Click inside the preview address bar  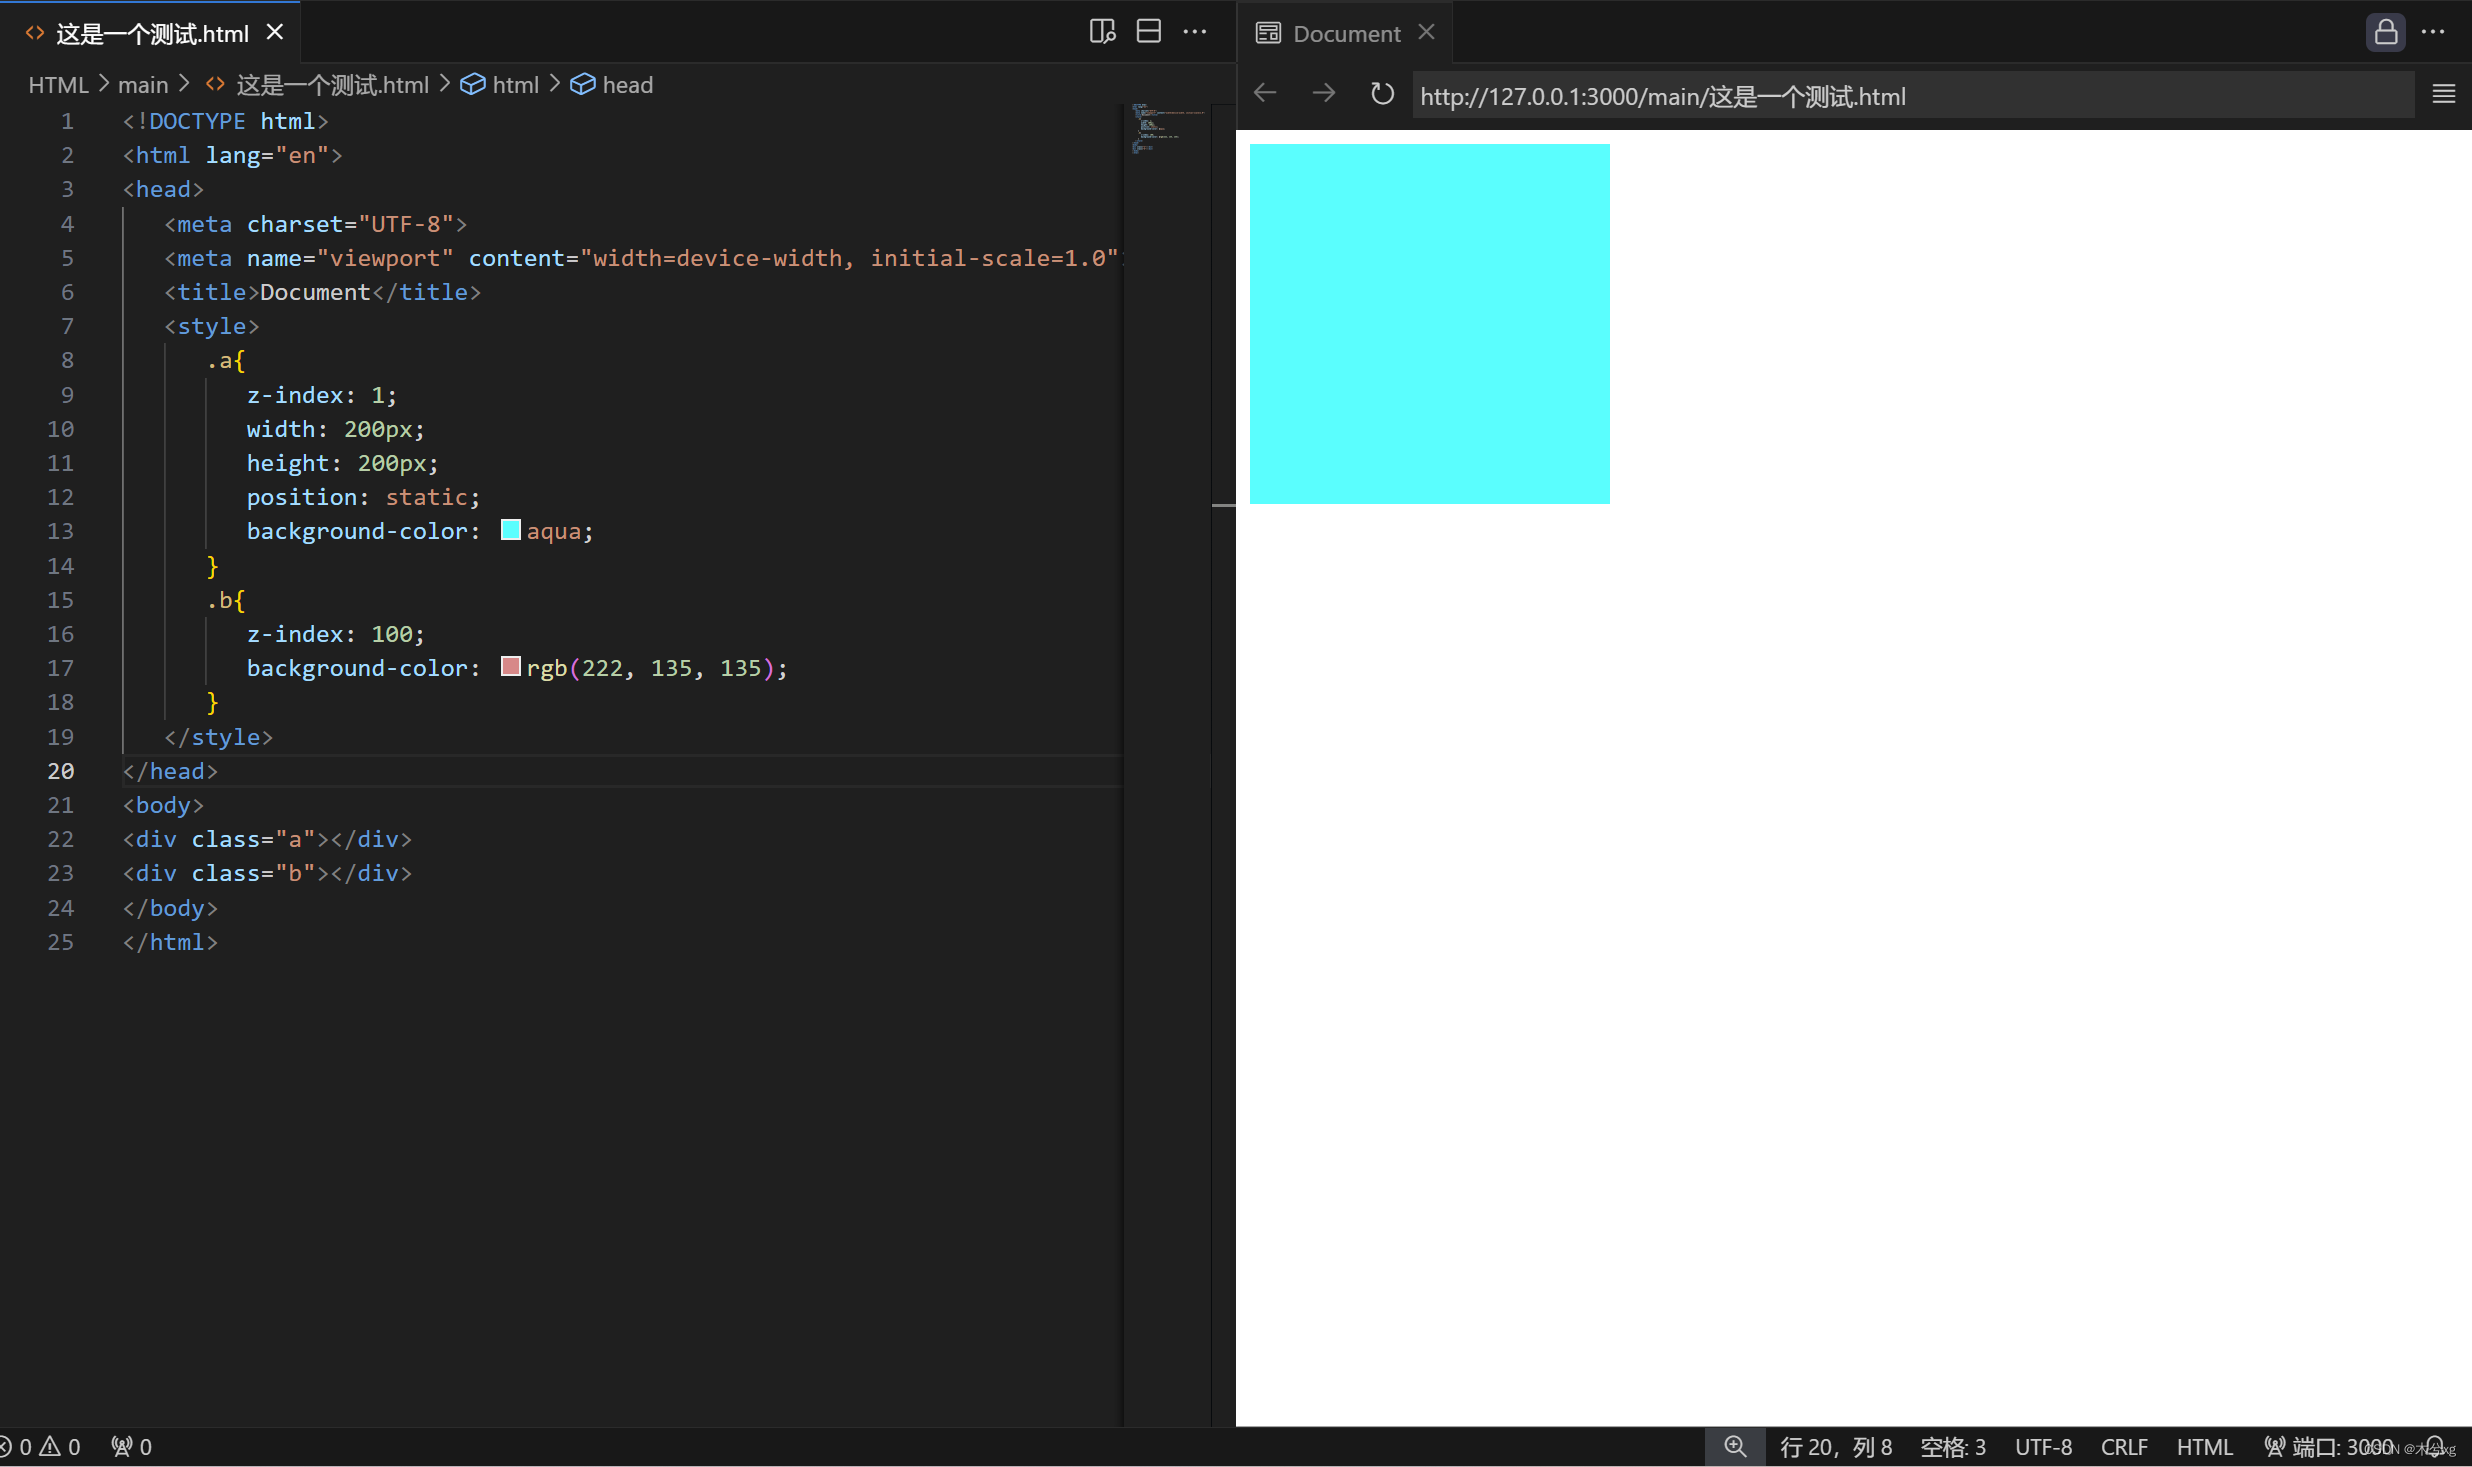pos(1800,96)
